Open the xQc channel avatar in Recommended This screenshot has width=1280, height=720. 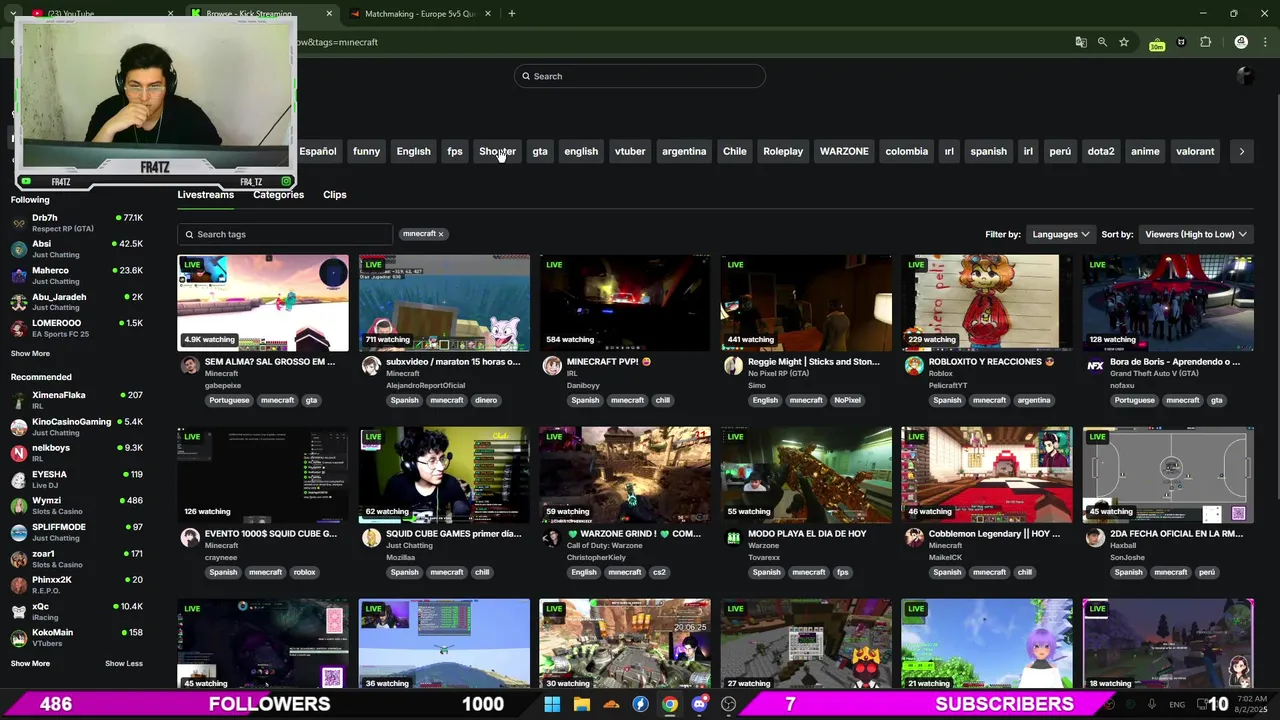19,611
